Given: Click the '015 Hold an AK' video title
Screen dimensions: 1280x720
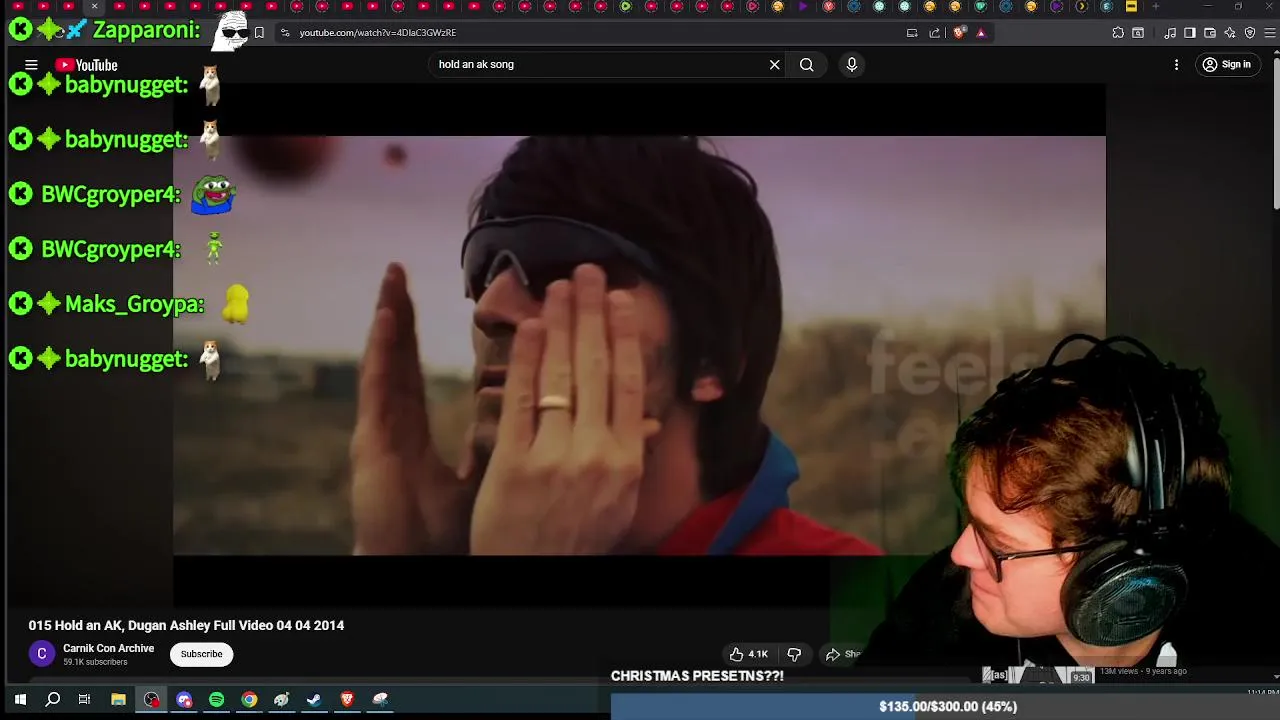Looking at the screenshot, I should tap(186, 625).
